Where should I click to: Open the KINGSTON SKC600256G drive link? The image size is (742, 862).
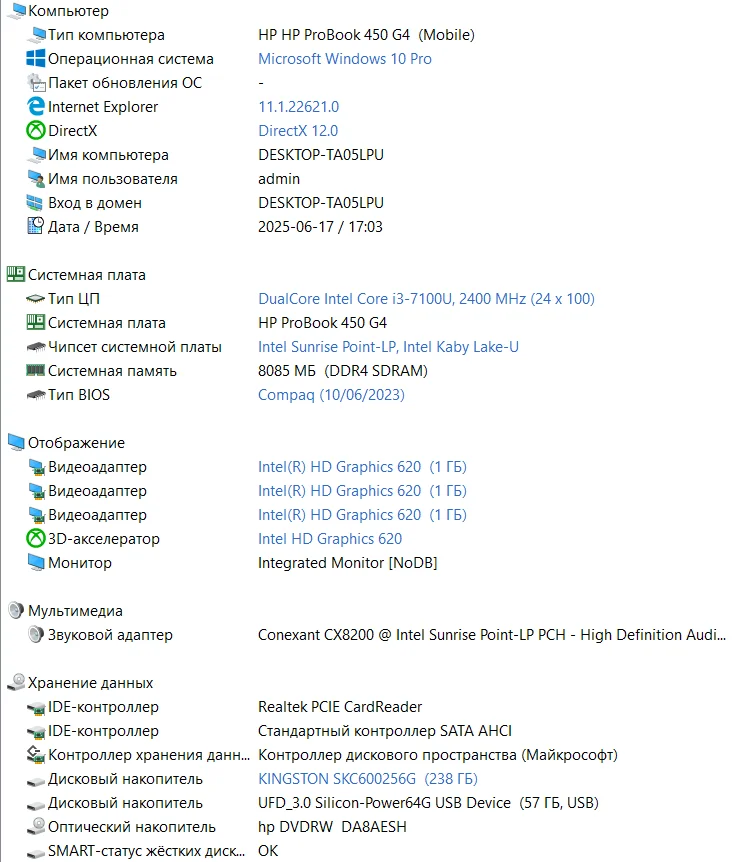tap(368, 779)
